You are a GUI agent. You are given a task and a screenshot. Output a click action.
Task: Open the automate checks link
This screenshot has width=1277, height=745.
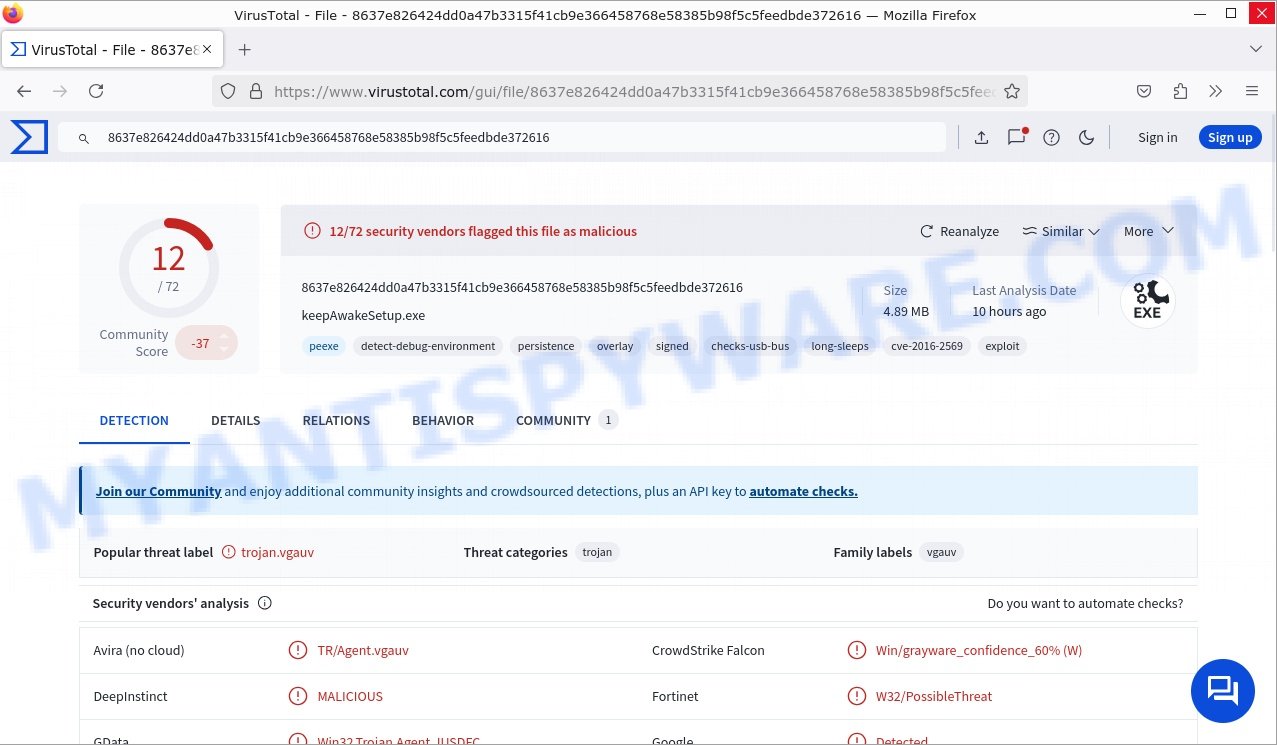(803, 491)
